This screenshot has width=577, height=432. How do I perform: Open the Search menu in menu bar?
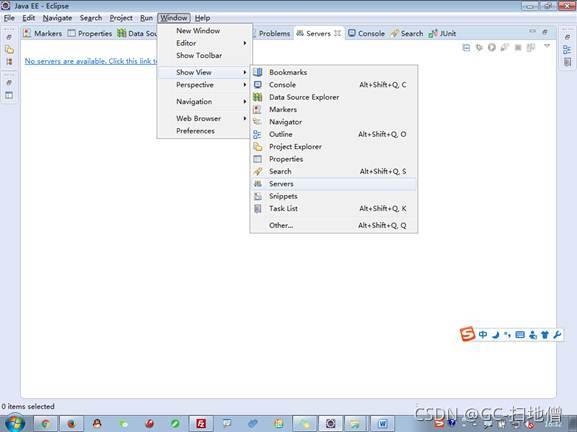click(x=91, y=18)
